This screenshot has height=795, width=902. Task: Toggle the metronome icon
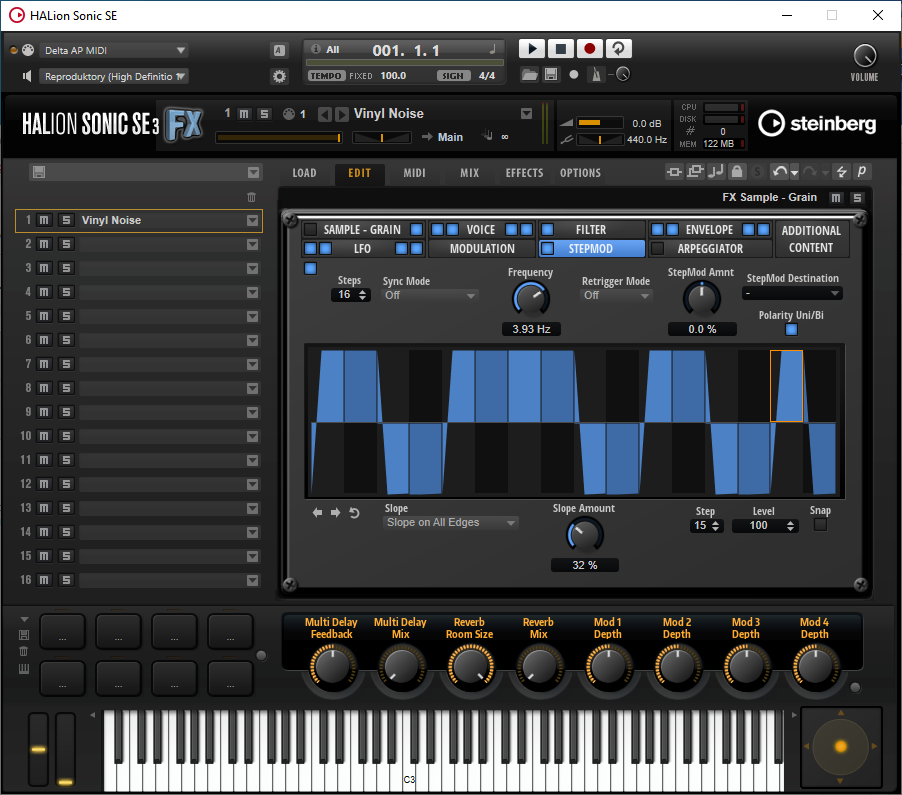pos(596,75)
